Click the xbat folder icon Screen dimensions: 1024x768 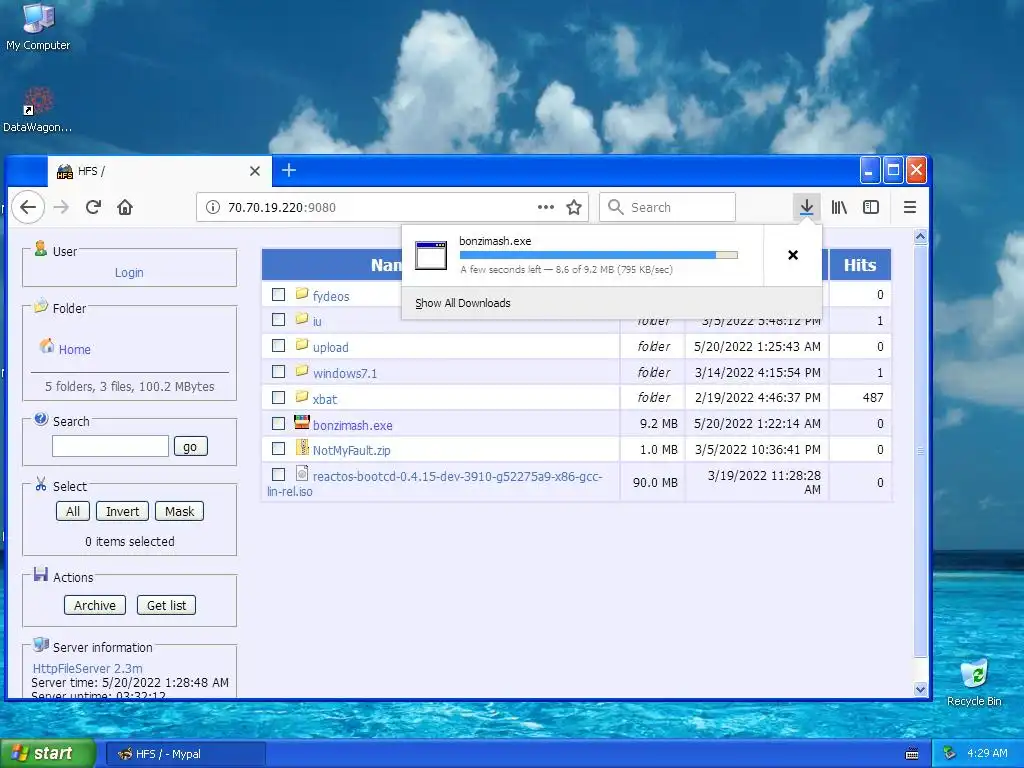pos(302,396)
